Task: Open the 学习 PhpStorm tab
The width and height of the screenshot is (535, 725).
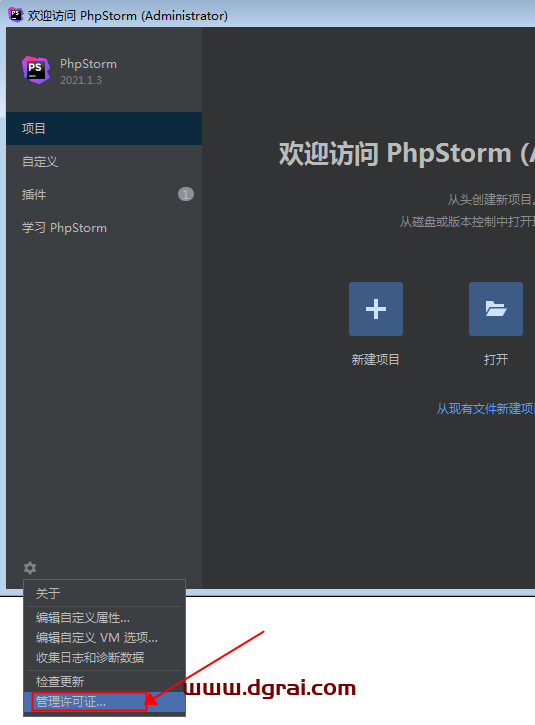Action: coord(104,228)
